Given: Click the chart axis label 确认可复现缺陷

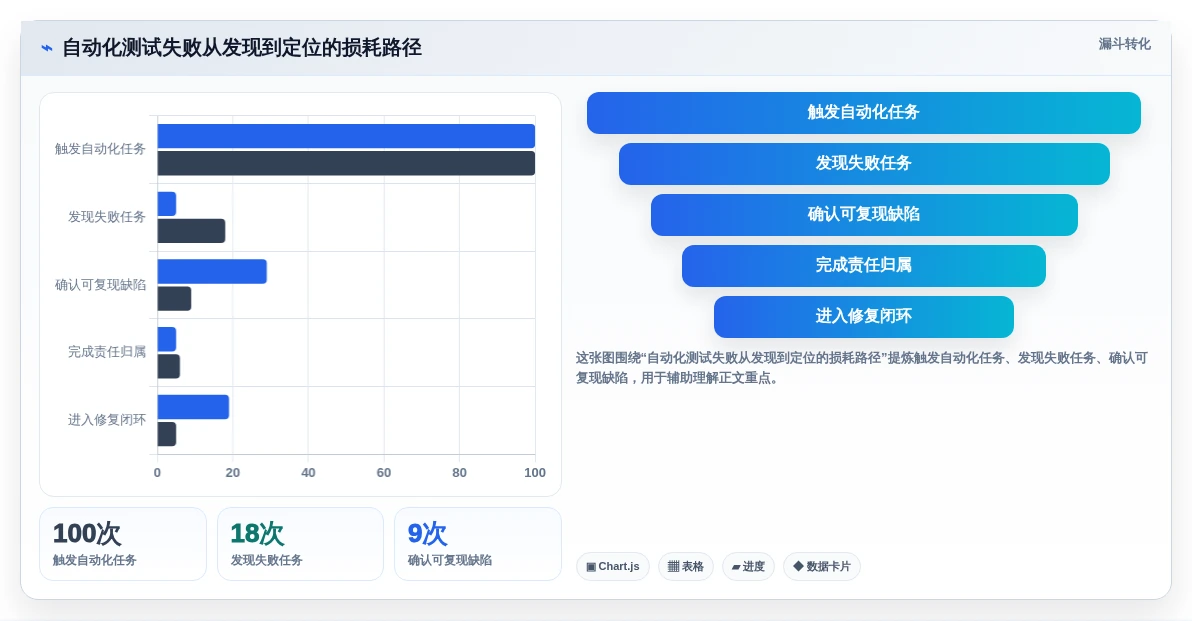Looking at the screenshot, I should click(100, 284).
